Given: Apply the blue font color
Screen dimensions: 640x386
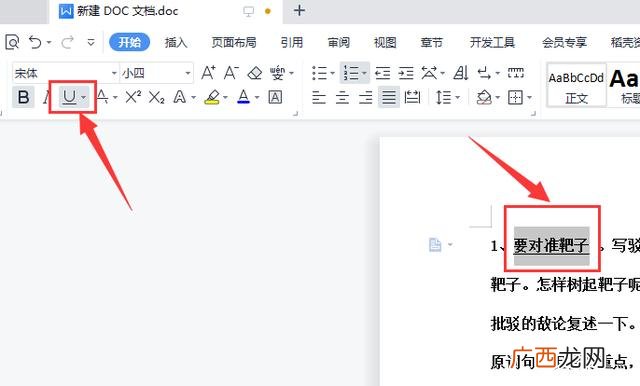Looking at the screenshot, I should (243, 97).
